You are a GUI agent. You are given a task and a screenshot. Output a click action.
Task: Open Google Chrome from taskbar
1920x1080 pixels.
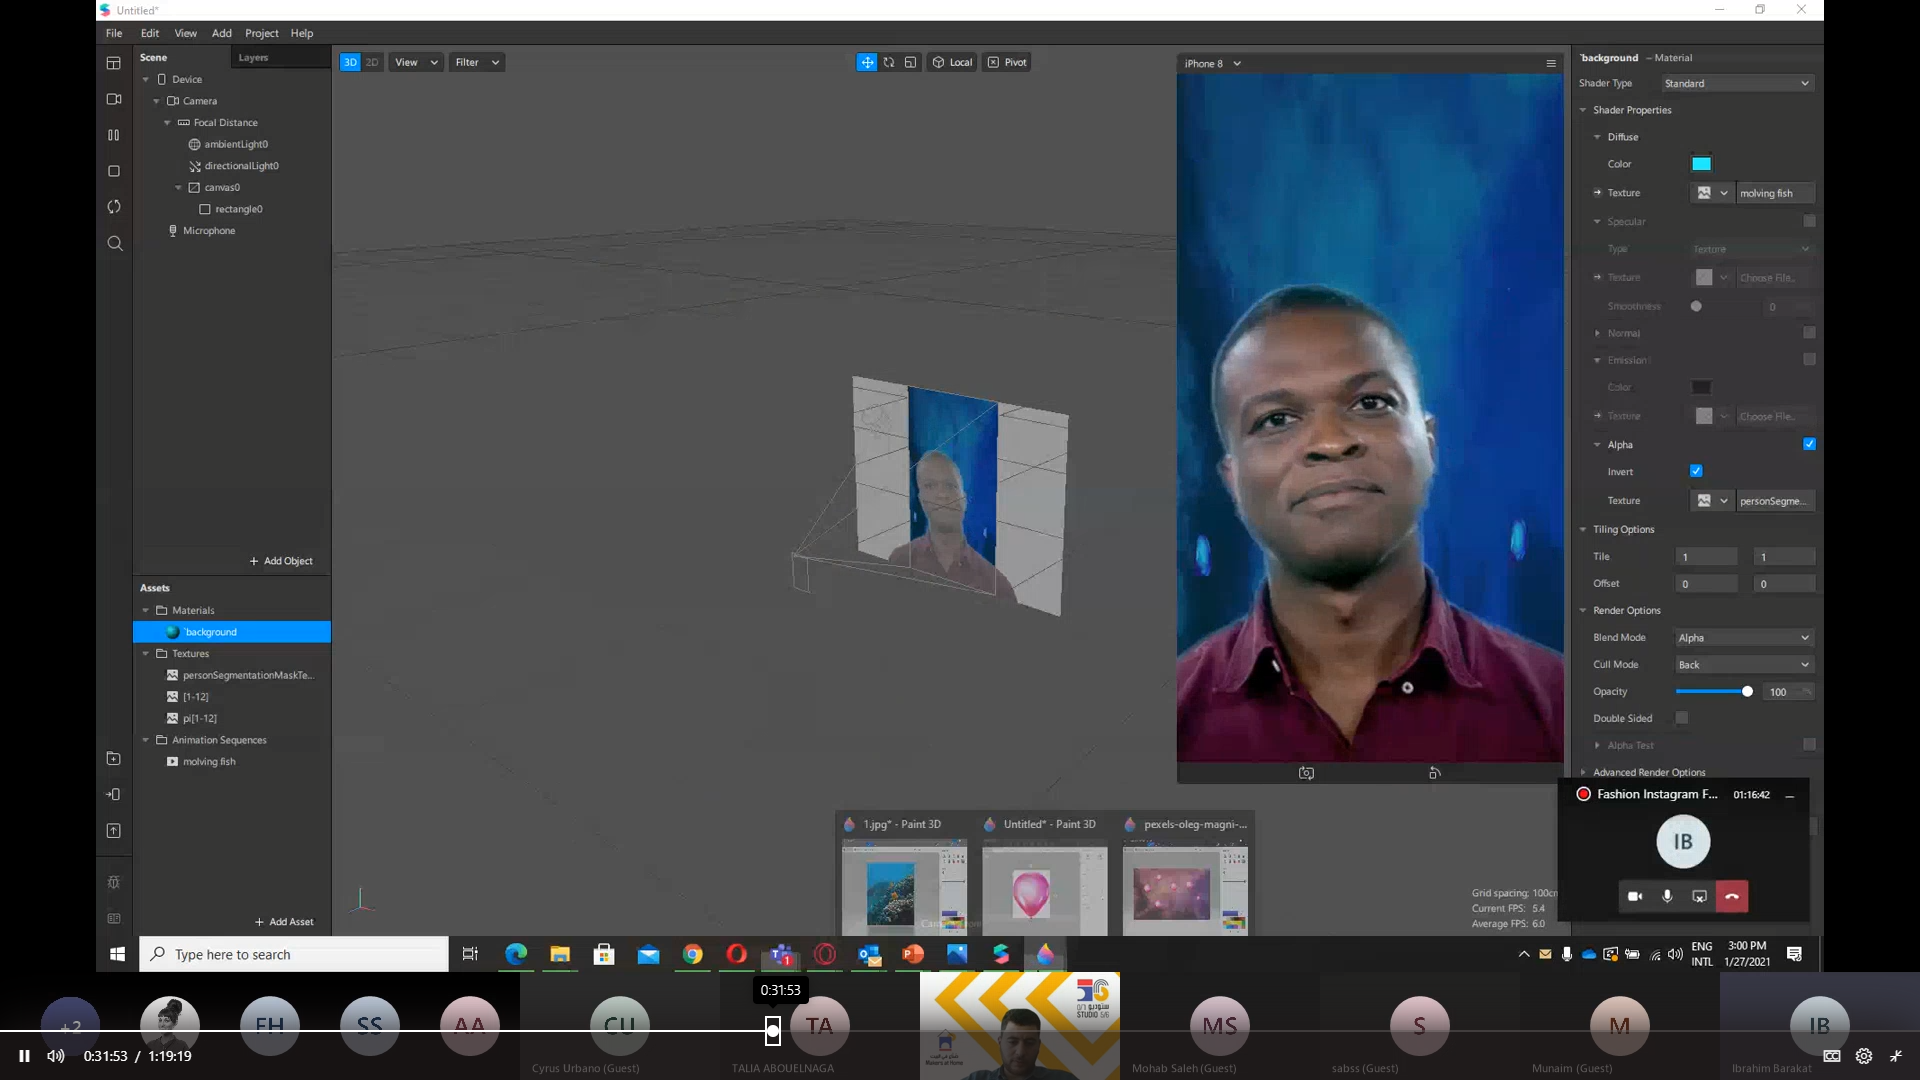[692, 954]
